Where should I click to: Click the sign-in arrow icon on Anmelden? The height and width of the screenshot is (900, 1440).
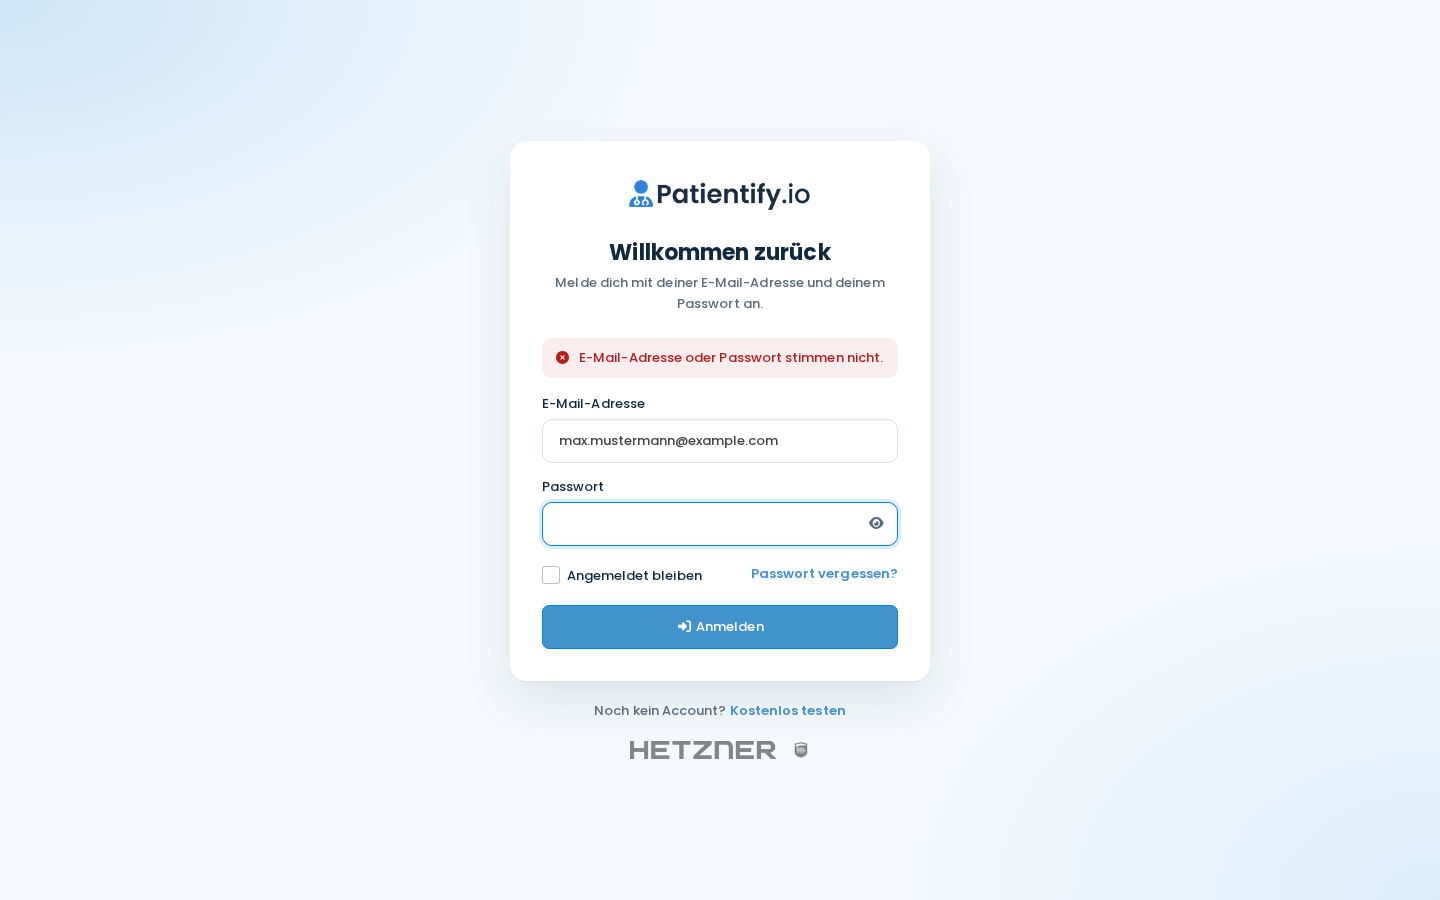coord(684,627)
